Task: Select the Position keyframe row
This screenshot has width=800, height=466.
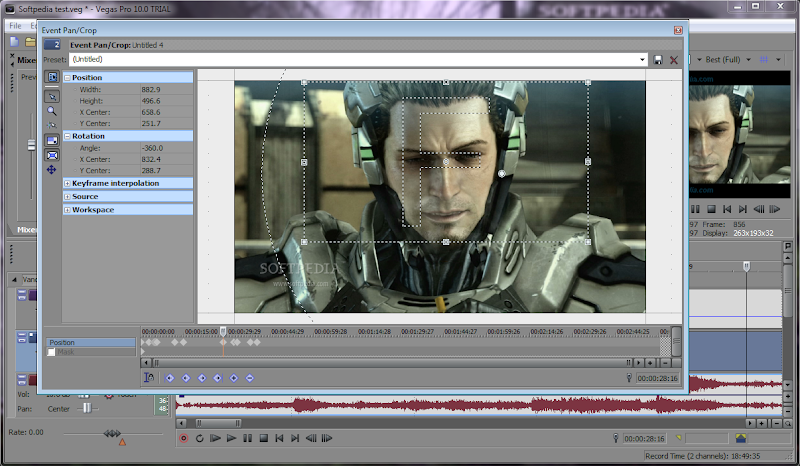Action: [x=91, y=342]
